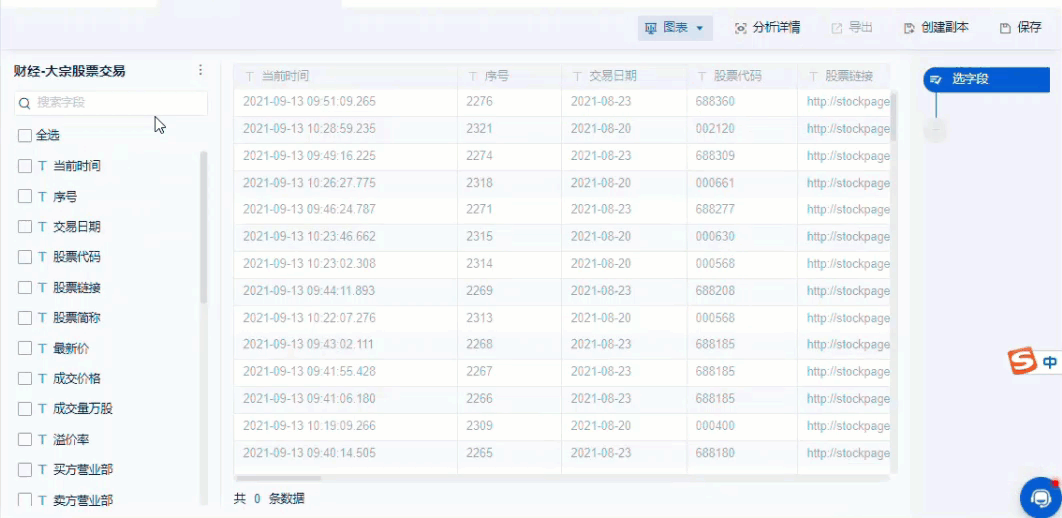
Task: Check the 买方营业部 field checkbox
Action: point(25,470)
